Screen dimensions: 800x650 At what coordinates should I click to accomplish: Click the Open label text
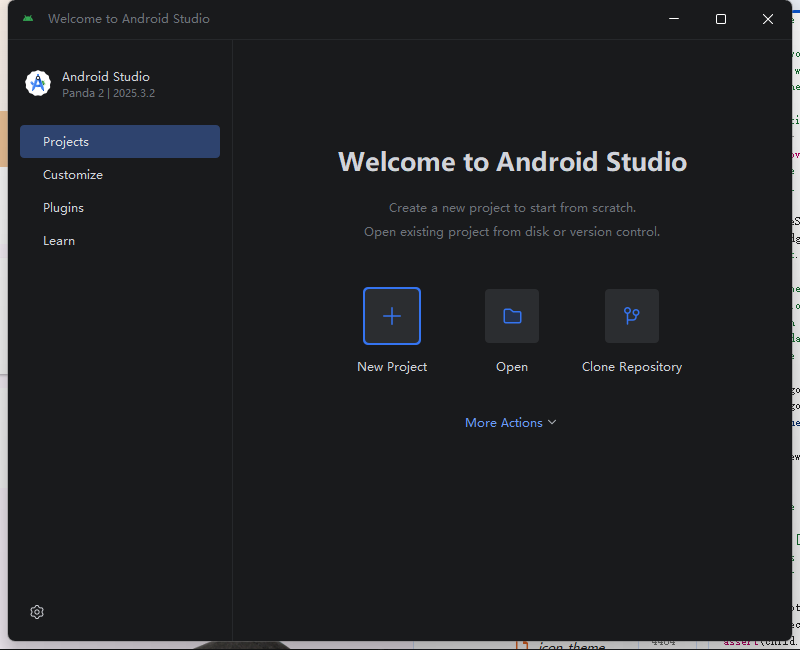pyautogui.click(x=512, y=367)
